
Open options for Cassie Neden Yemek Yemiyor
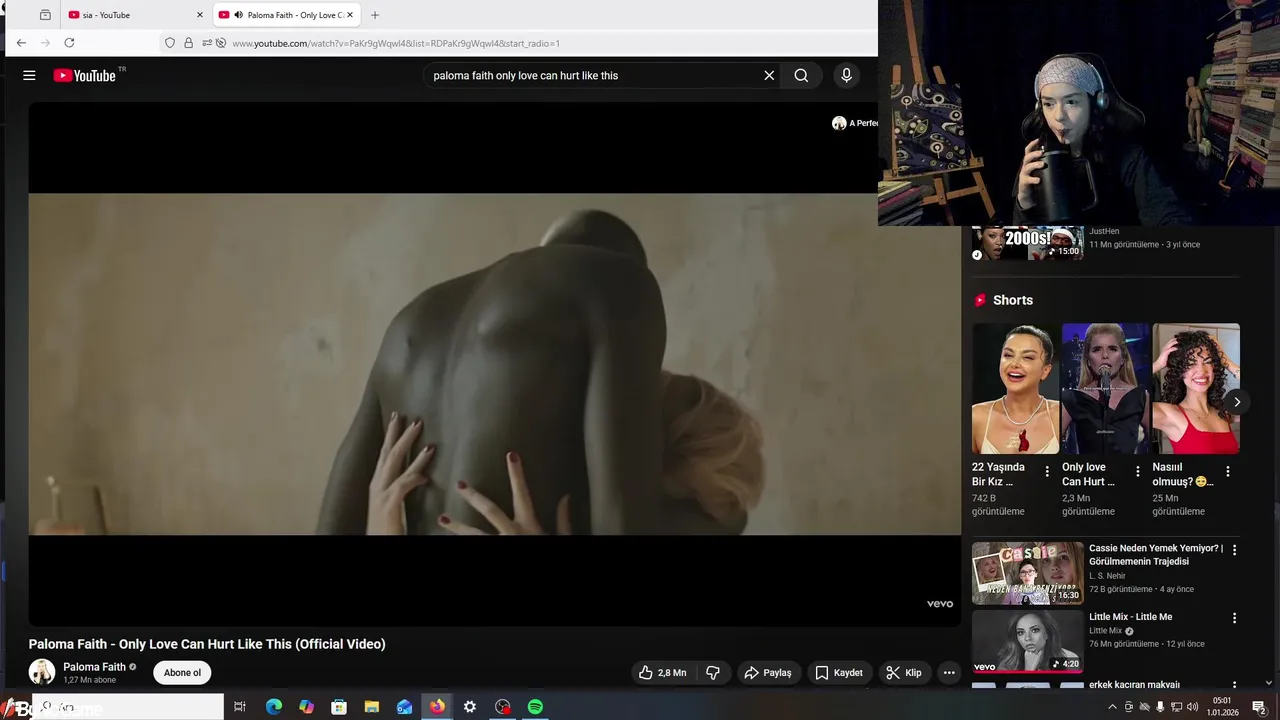[1234, 550]
